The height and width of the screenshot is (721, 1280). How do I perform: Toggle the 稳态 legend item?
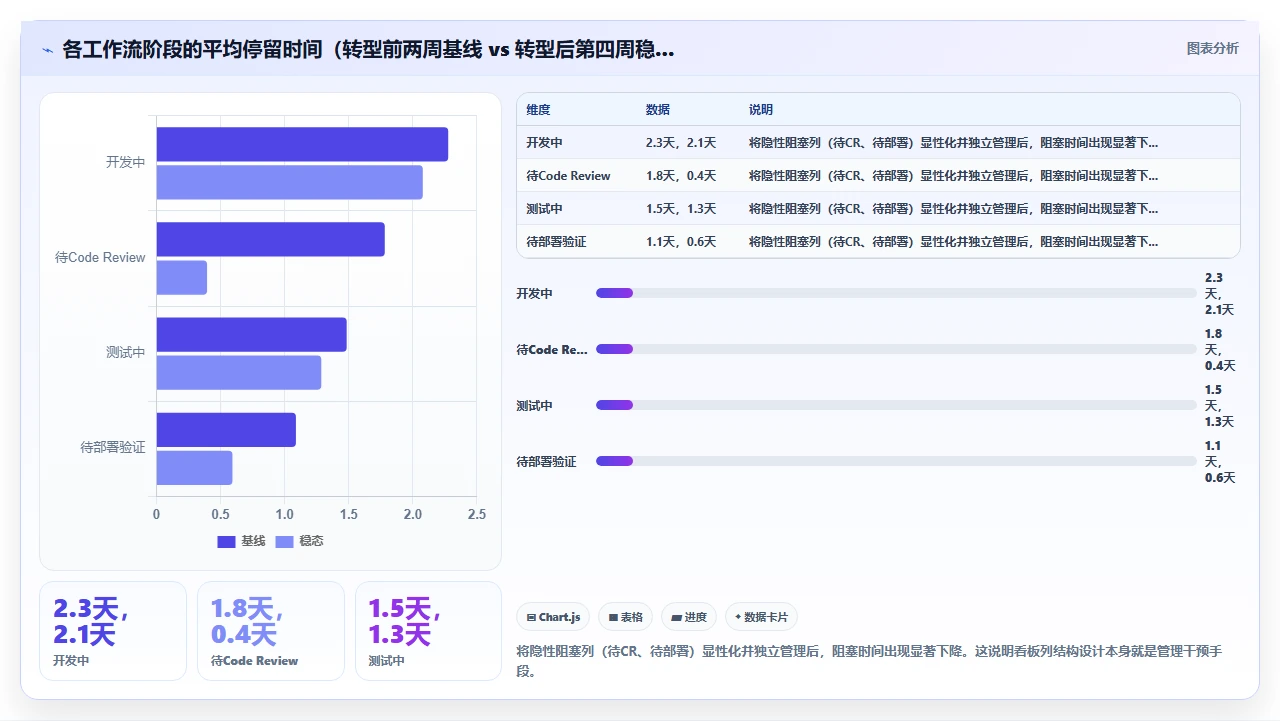click(299, 541)
